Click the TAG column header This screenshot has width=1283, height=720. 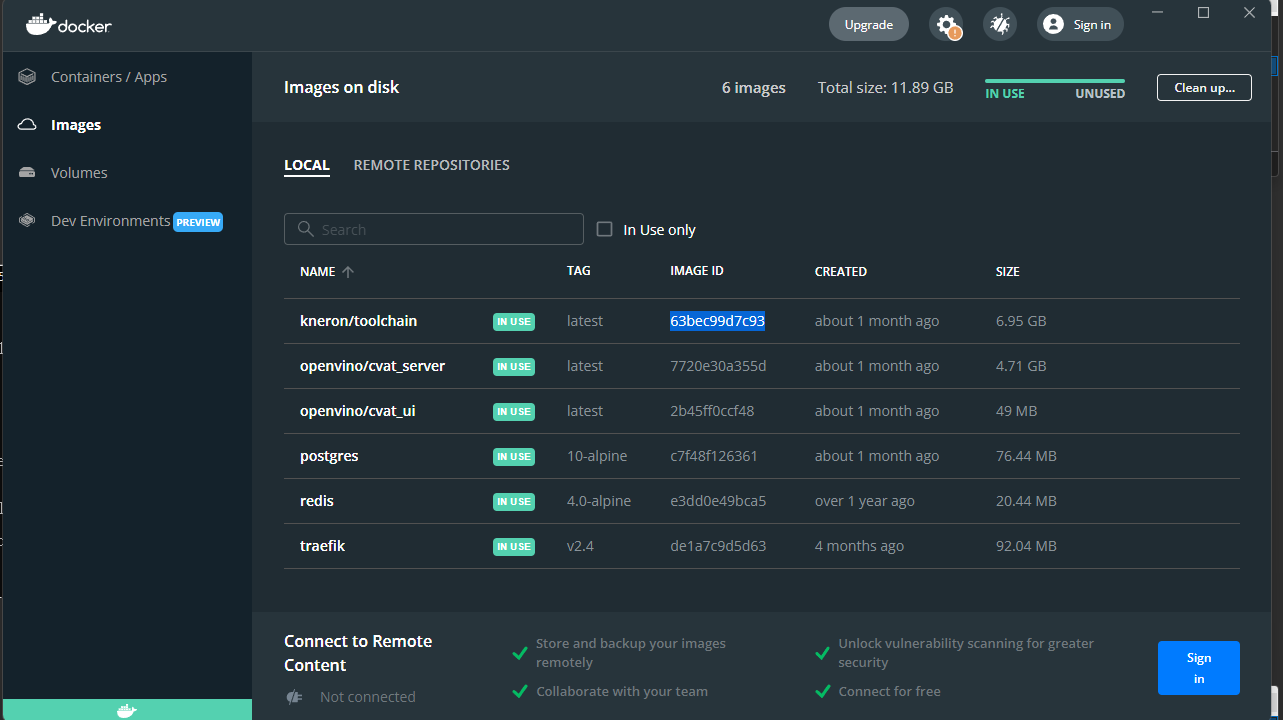579,271
